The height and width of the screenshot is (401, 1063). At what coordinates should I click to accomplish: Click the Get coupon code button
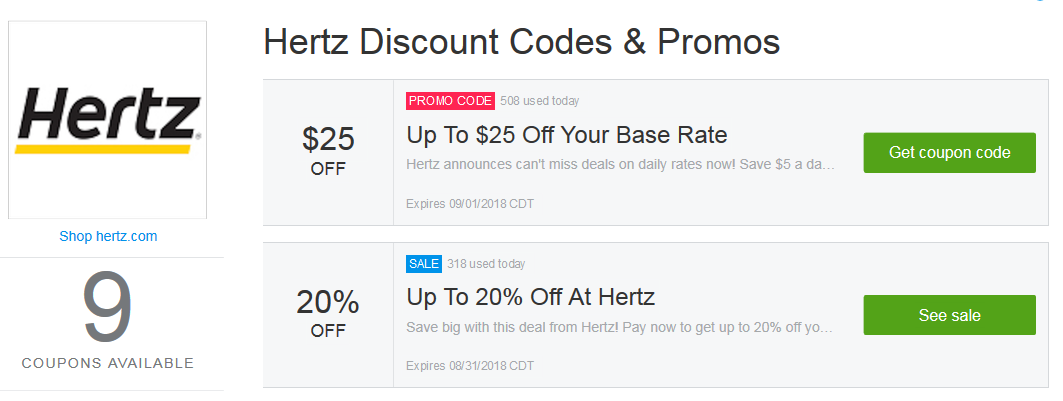[949, 152]
